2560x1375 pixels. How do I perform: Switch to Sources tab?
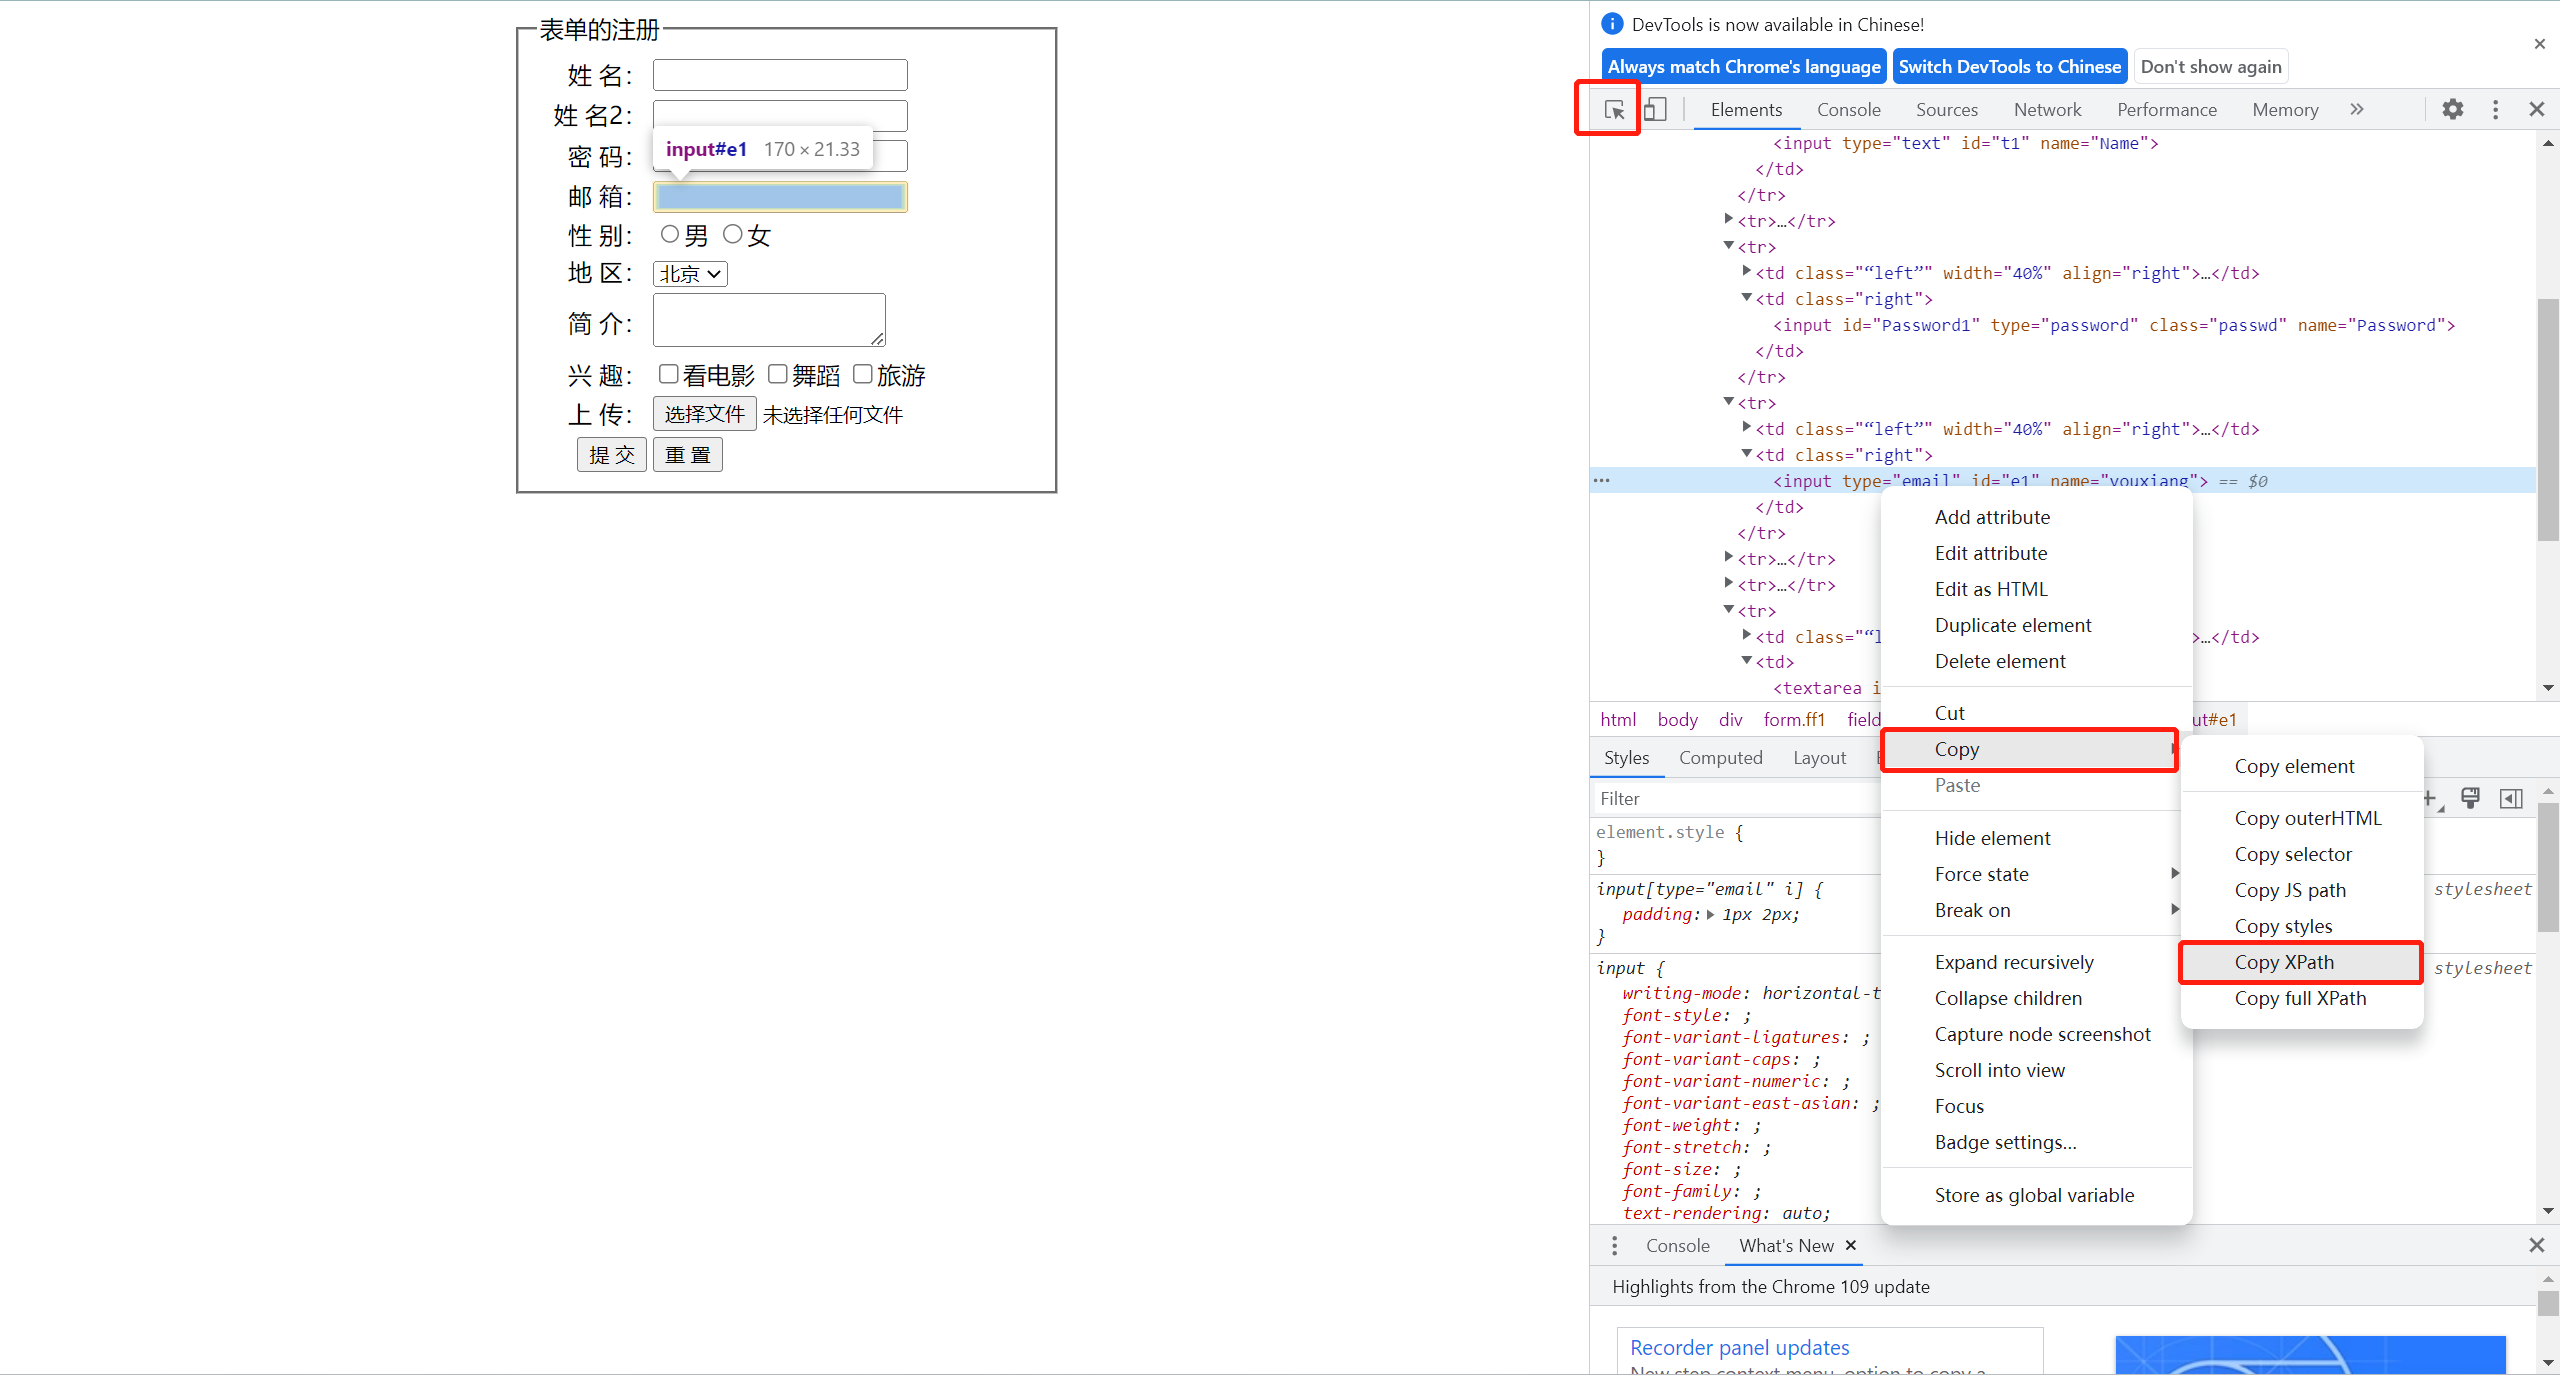tap(1946, 110)
